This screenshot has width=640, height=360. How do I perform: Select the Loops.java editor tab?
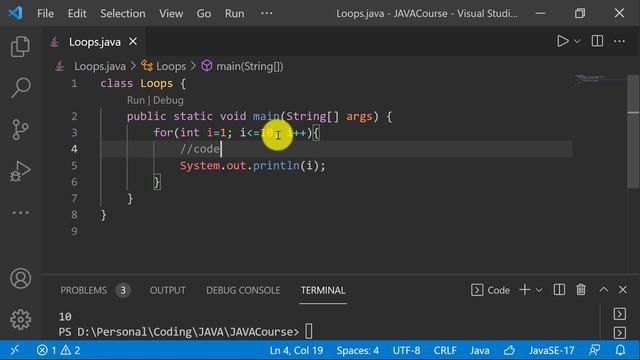click(94, 42)
